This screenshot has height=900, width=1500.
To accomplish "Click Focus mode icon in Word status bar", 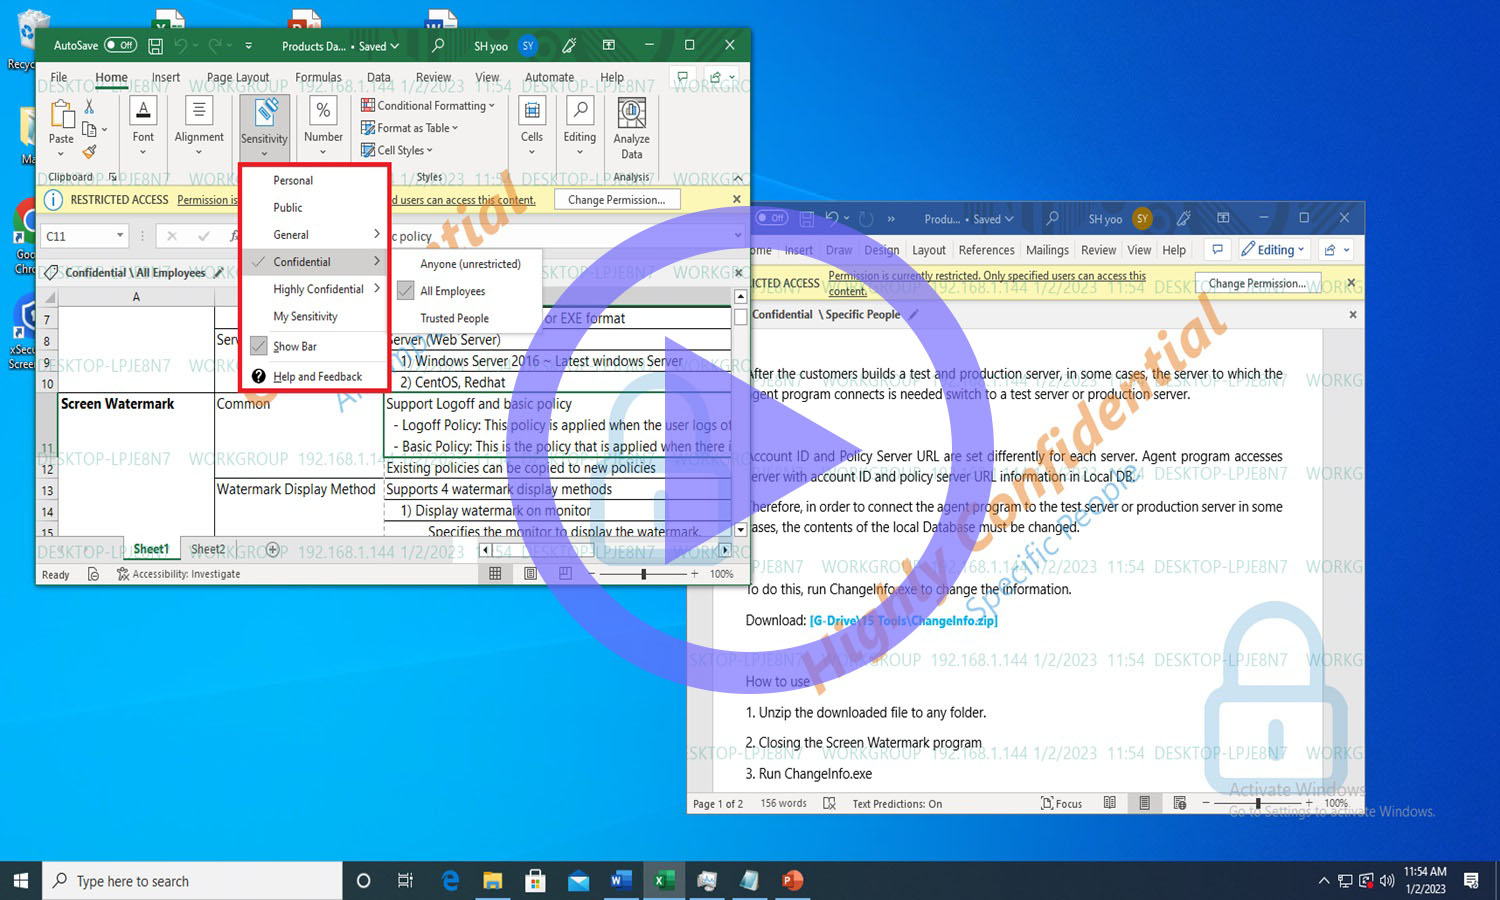I will click(x=1061, y=803).
